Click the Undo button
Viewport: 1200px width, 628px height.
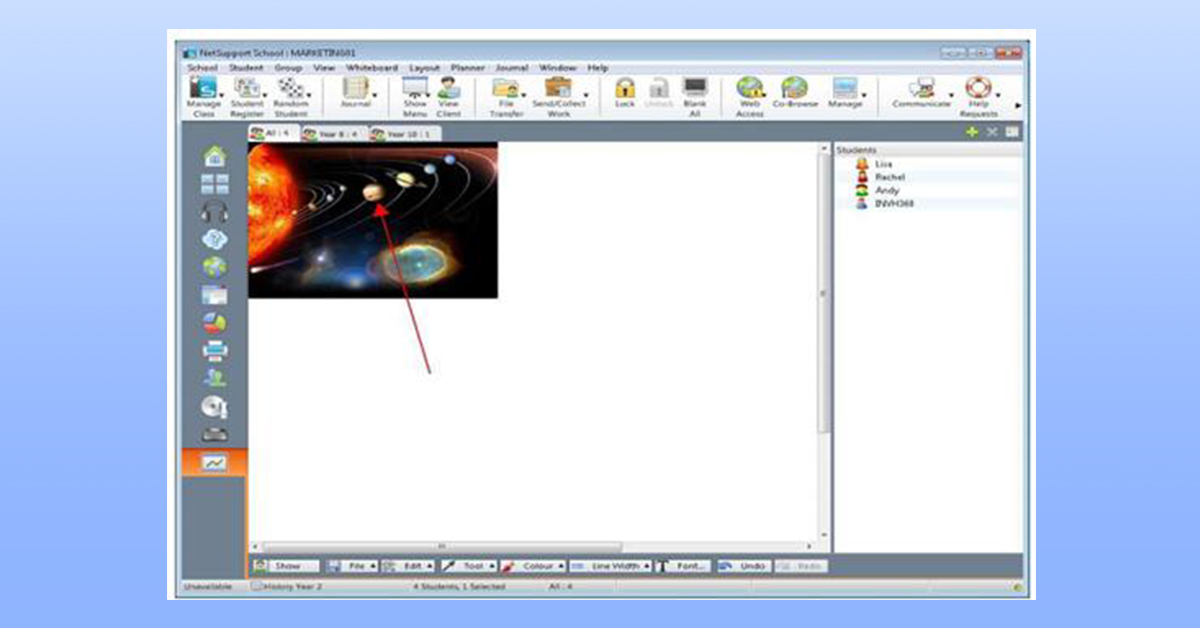743,566
